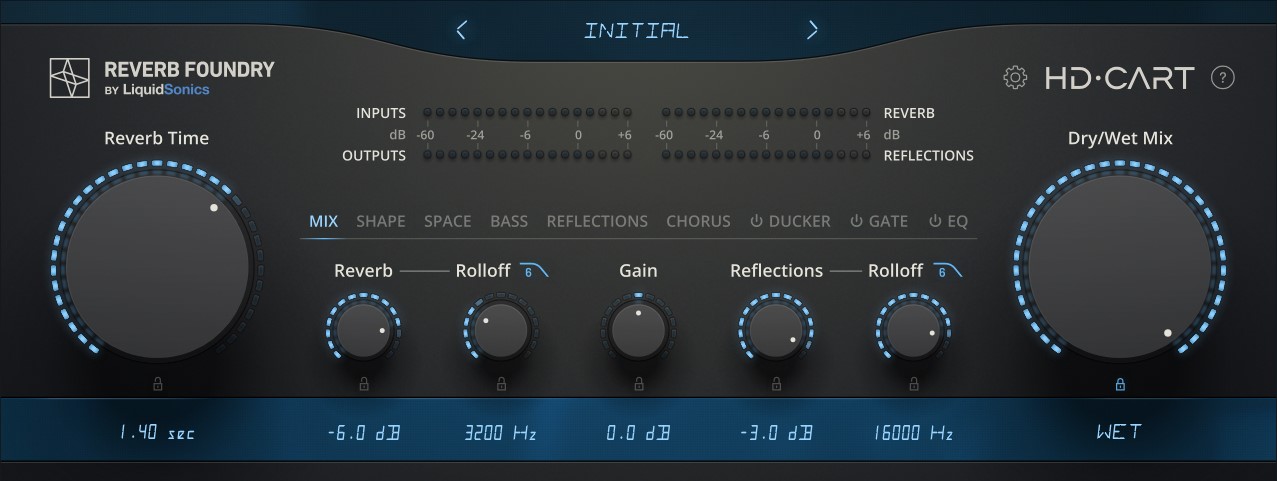This screenshot has height=481, width=1277.
Task: Click the -3.0 dB reflections value
Action: 776,433
